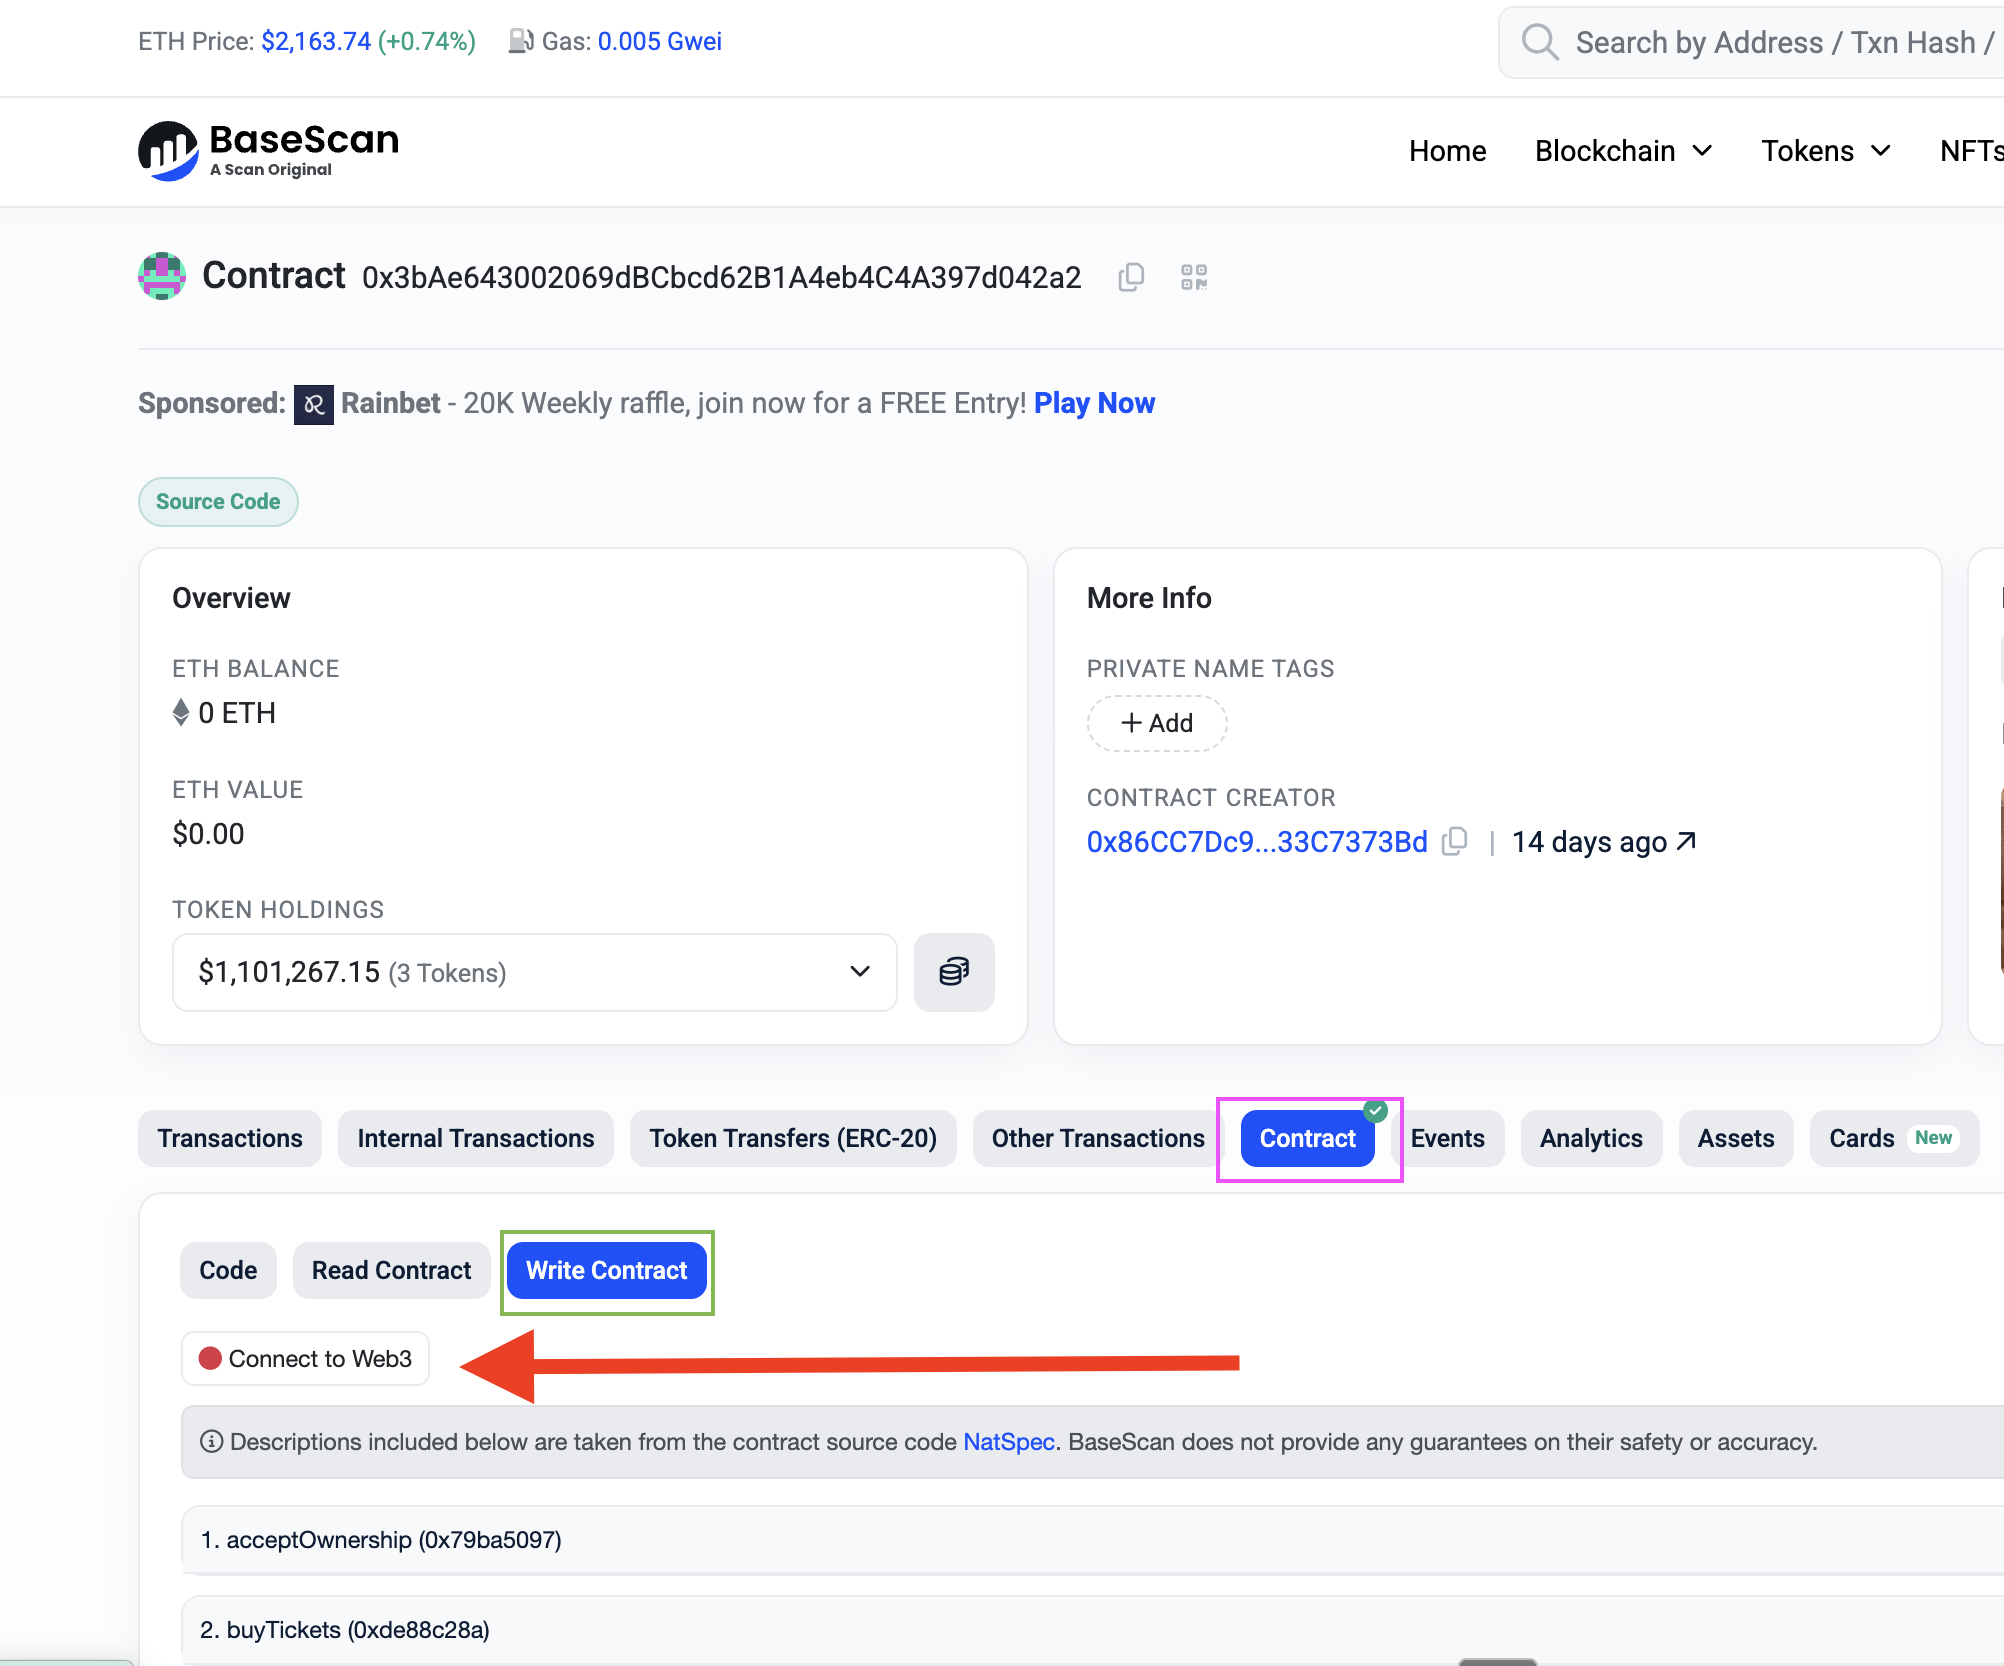The height and width of the screenshot is (1666, 2004).
Task: Click the Rainbet sponsor logo
Action: 313,404
